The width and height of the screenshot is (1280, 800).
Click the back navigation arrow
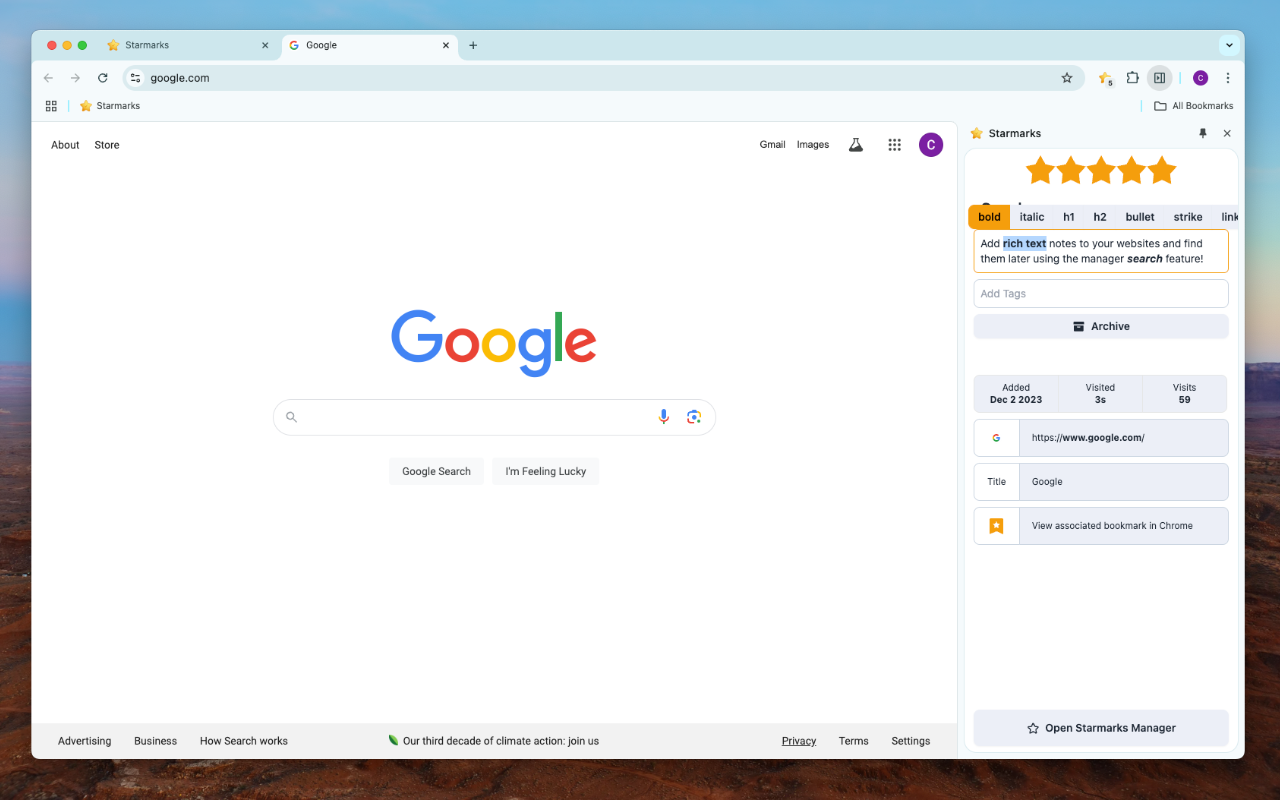48,78
